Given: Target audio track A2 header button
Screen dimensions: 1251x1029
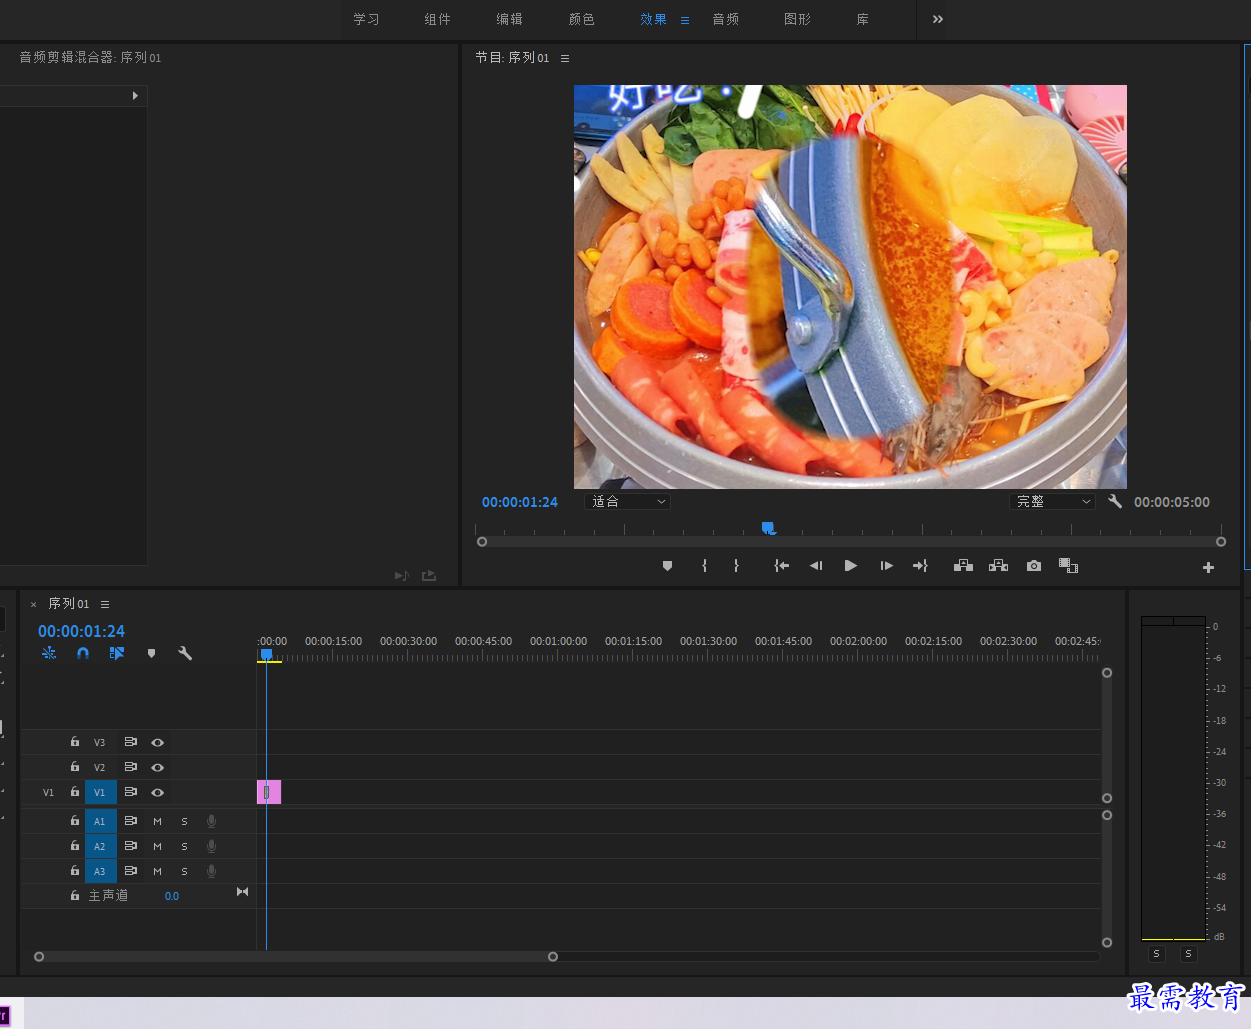Looking at the screenshot, I should tap(100, 846).
